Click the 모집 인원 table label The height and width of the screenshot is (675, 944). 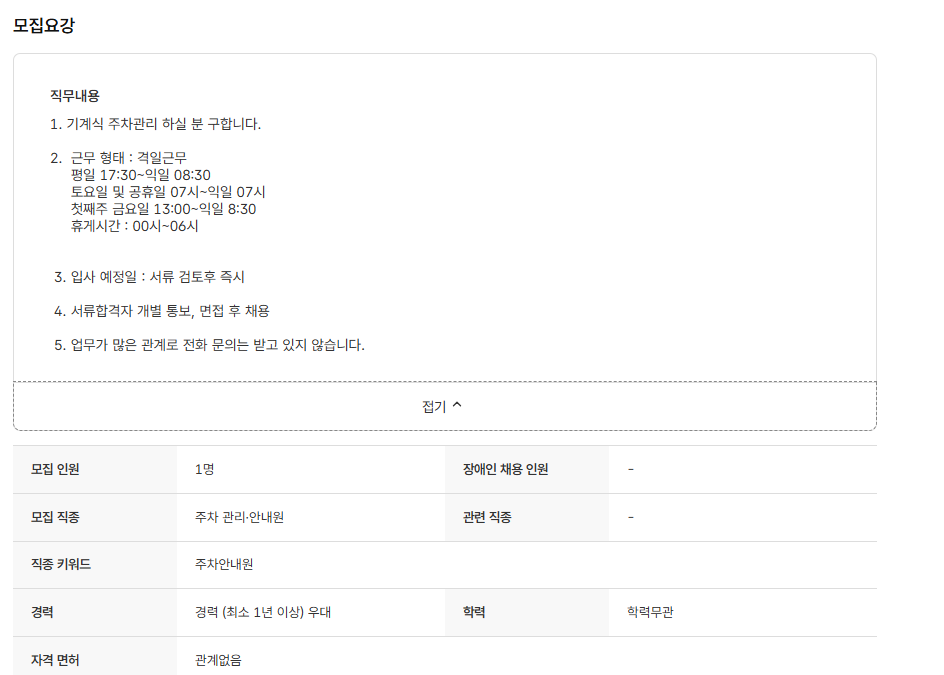tap(55, 469)
